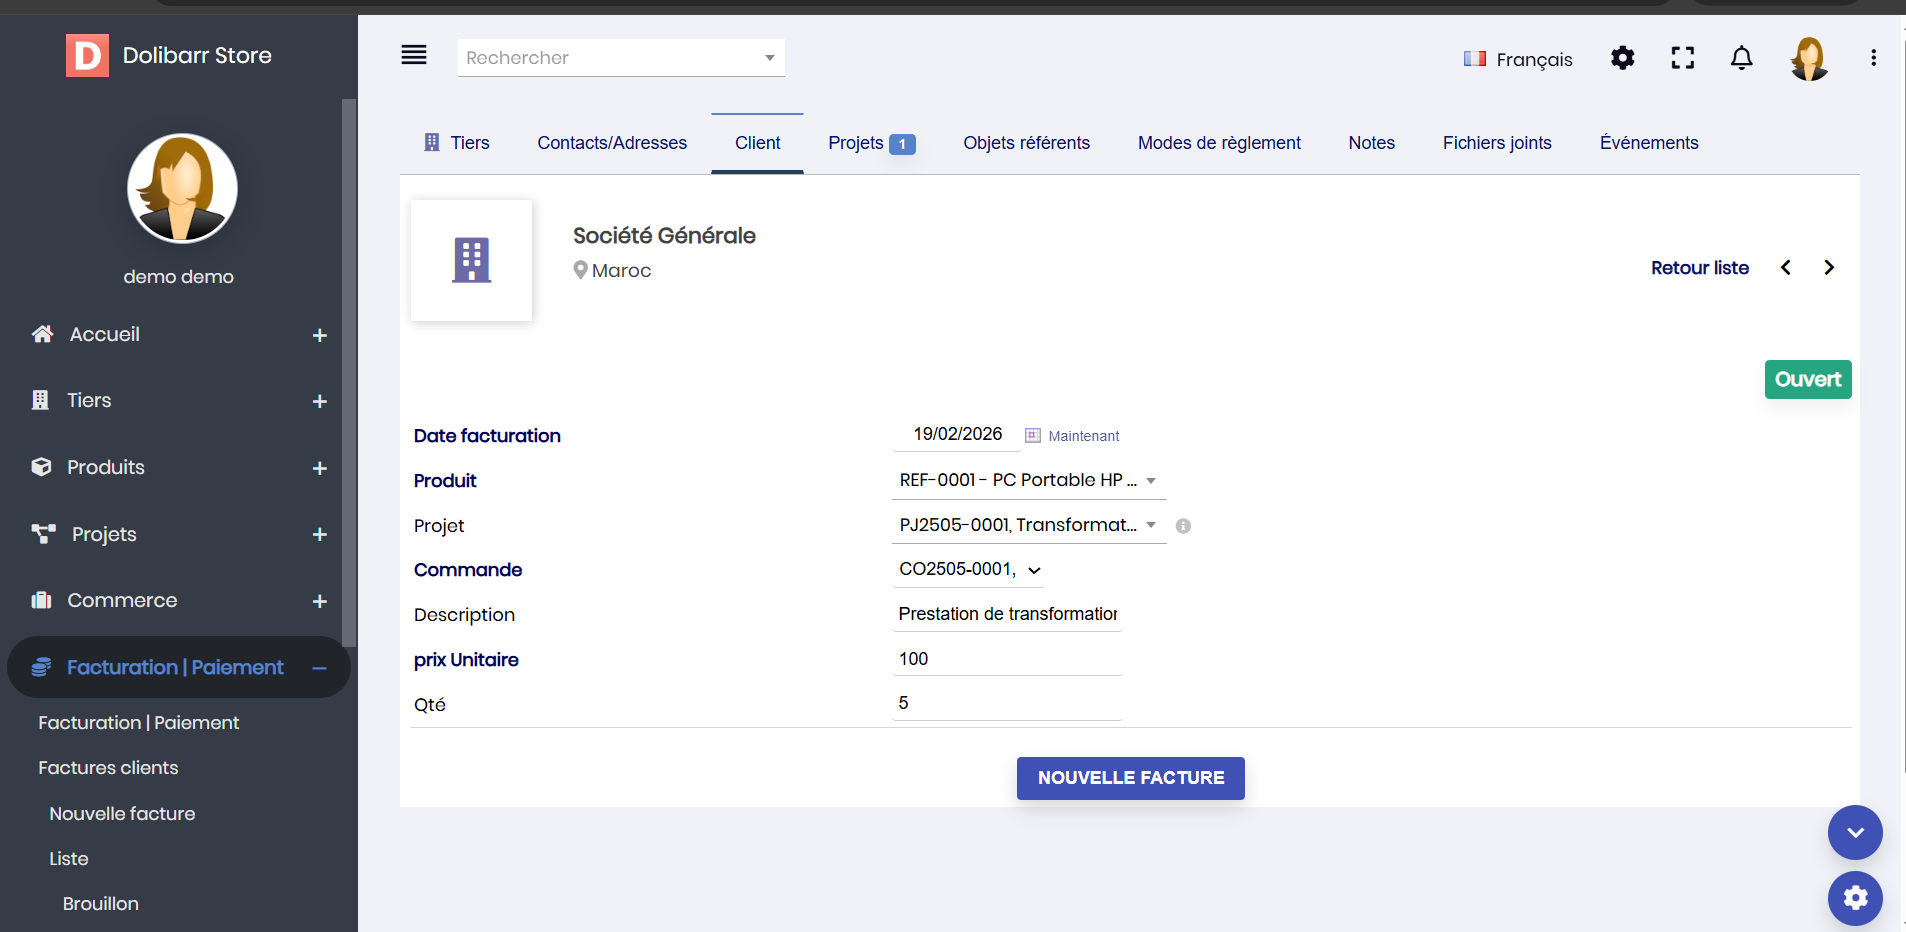Click the floating blue settings gear button
The height and width of the screenshot is (932, 1906).
(x=1855, y=898)
